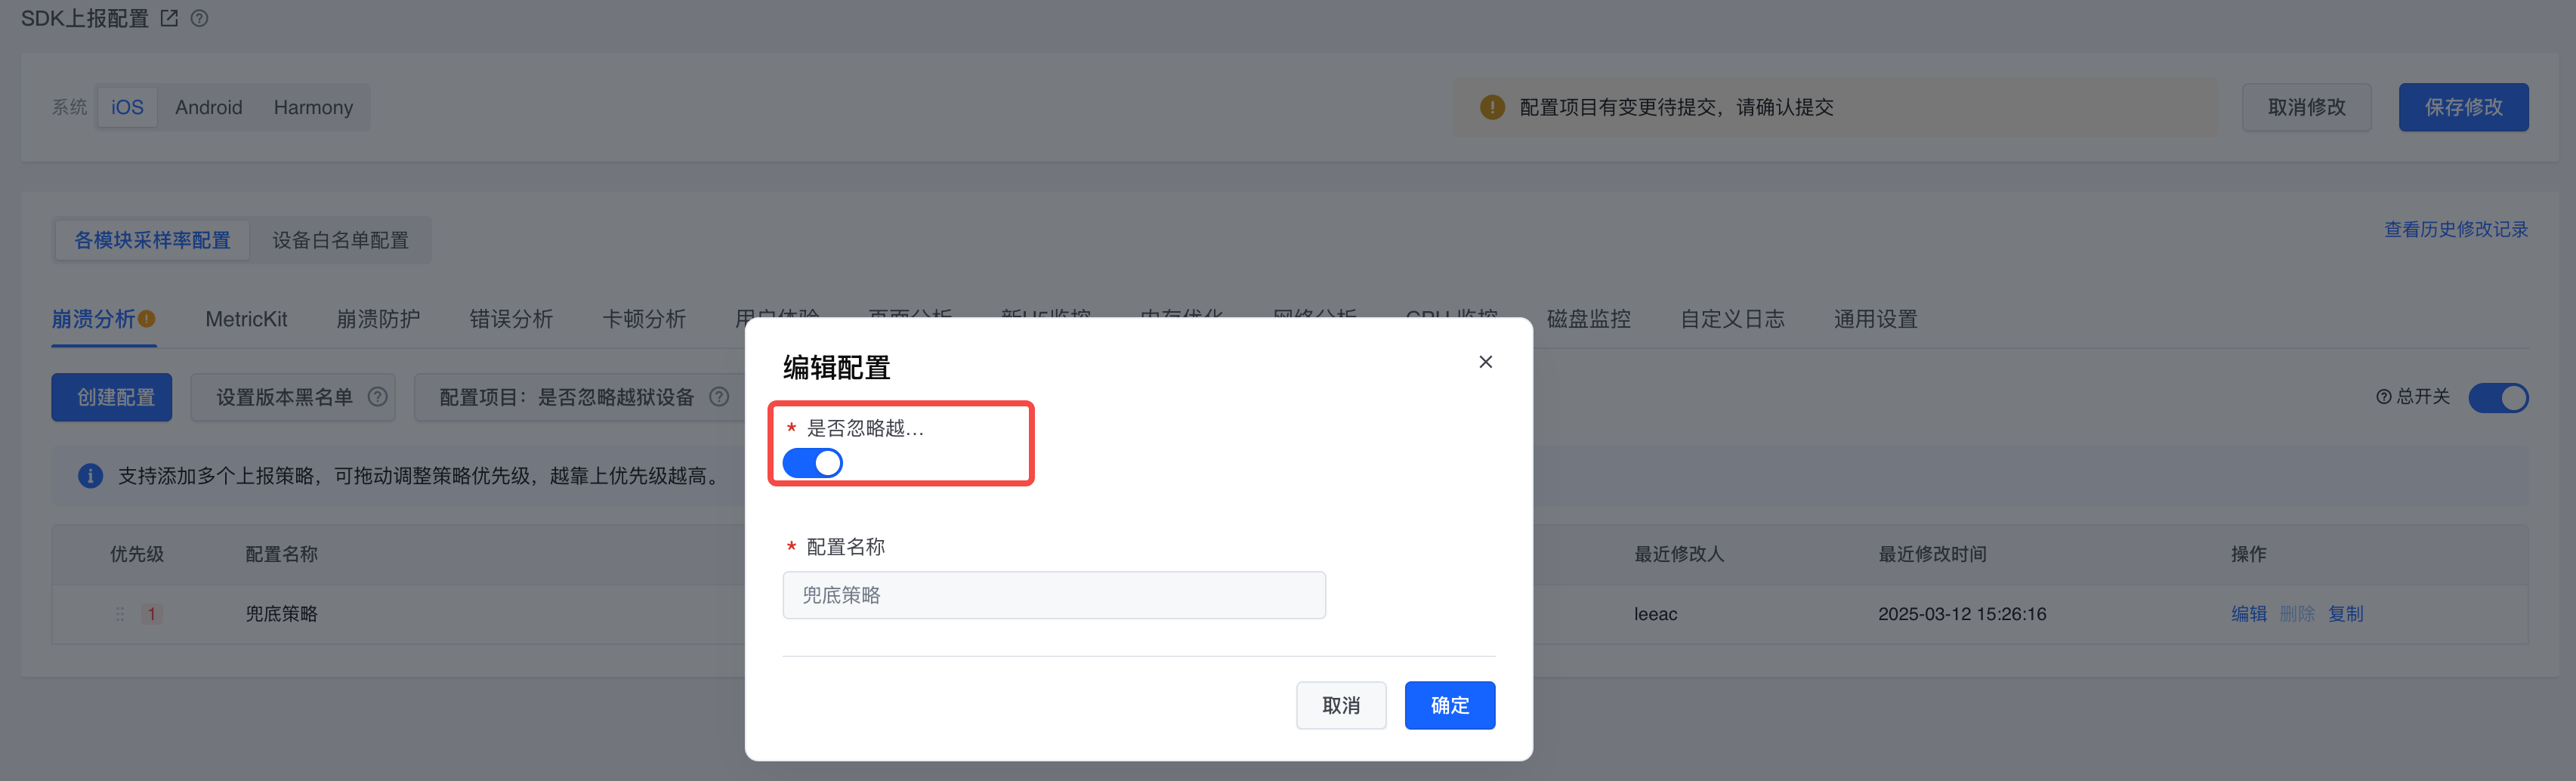This screenshot has width=2576, height=781.
Task: Click help icon beside SDK上报配置 title
Action: click(199, 18)
